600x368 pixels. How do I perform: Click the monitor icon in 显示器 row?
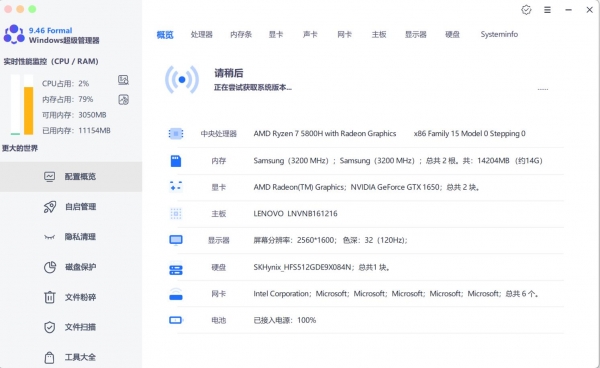pos(176,240)
